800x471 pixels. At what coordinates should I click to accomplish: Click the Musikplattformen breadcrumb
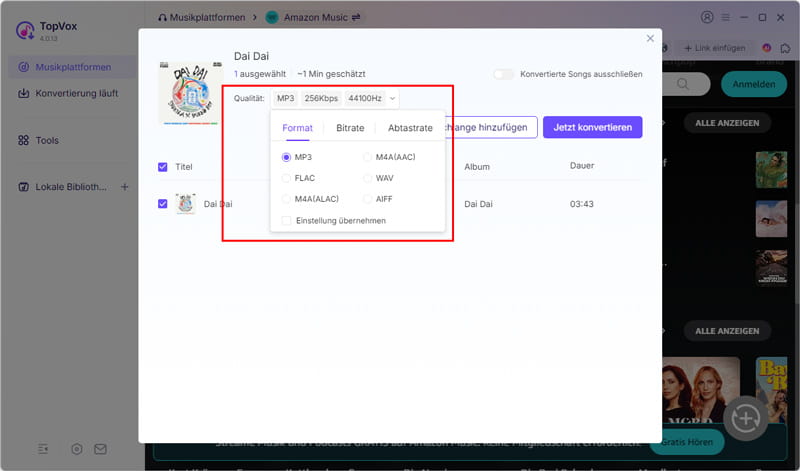coord(202,17)
